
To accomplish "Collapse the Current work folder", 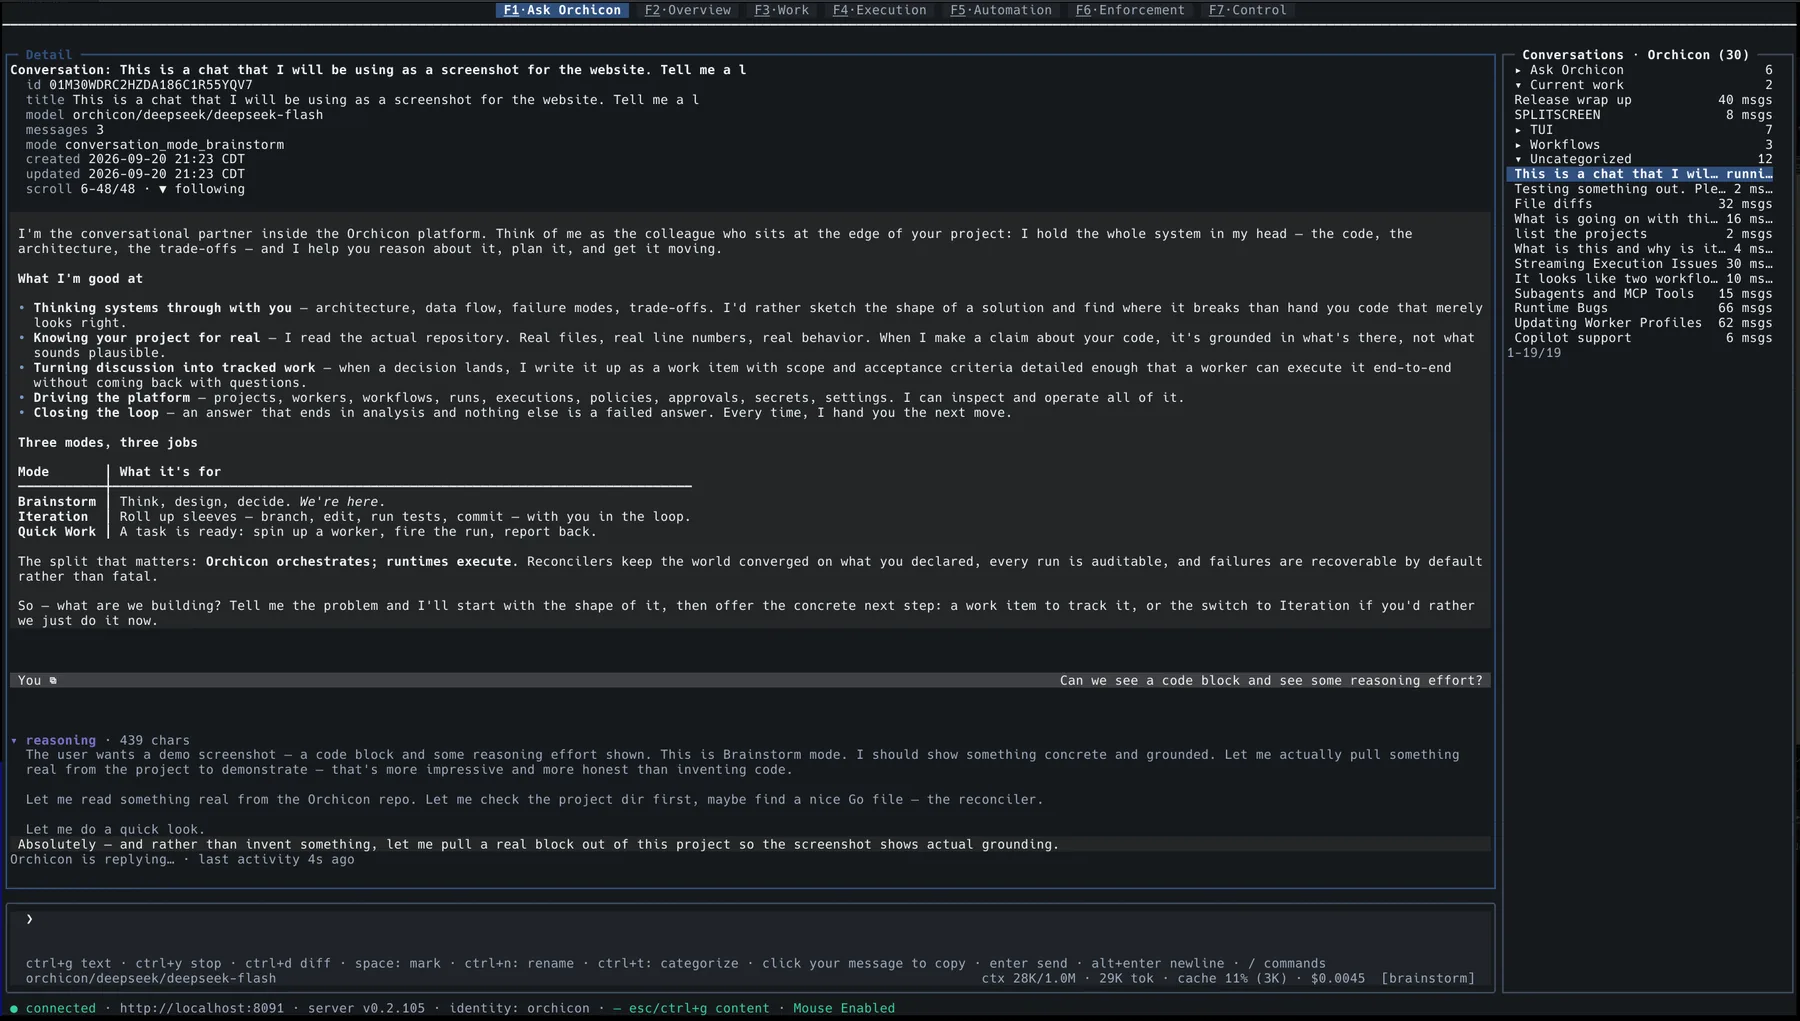I will [1642, 85].
